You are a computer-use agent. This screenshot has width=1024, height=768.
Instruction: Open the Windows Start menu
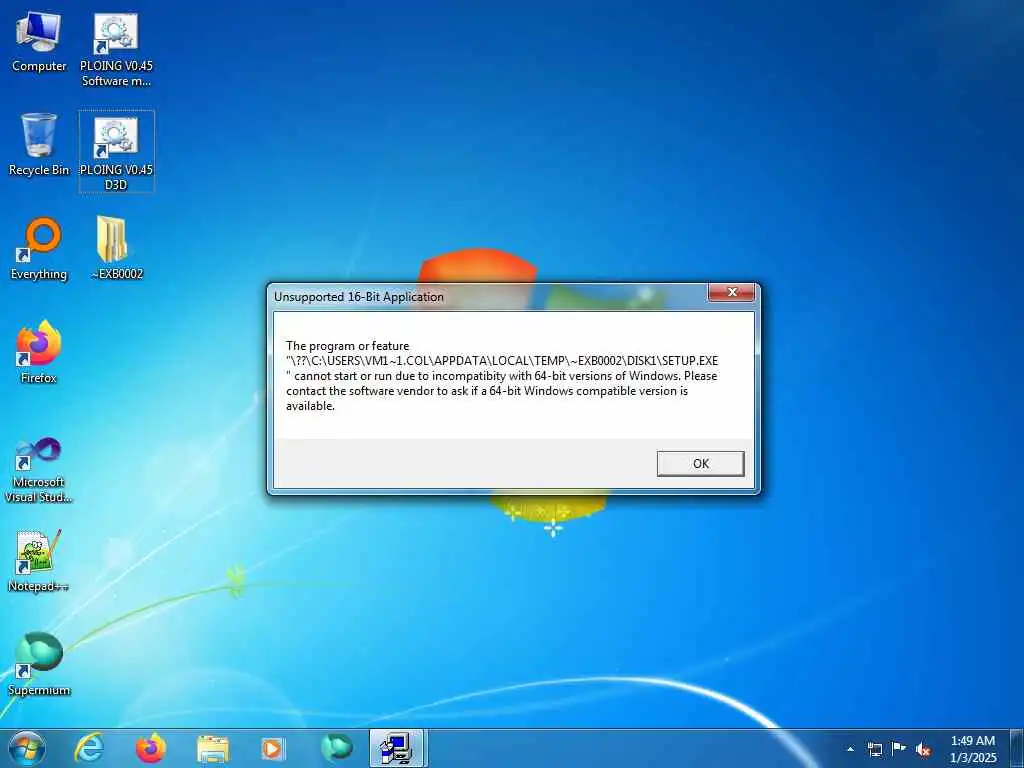(27, 748)
